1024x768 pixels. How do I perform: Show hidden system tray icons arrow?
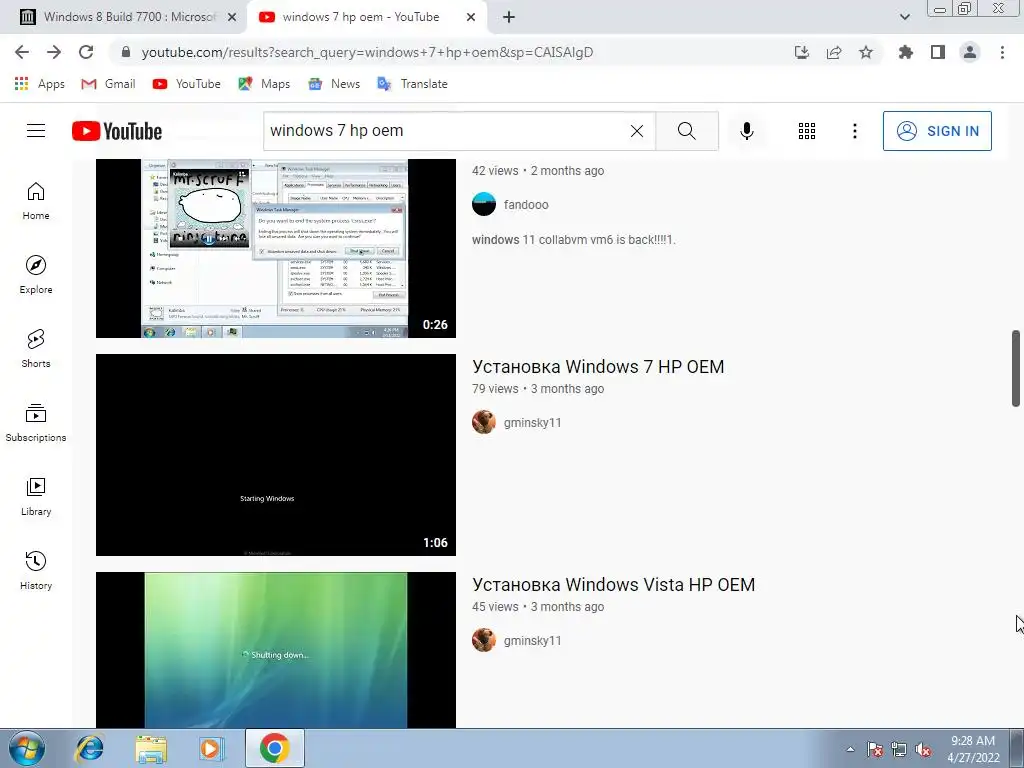[850, 749]
